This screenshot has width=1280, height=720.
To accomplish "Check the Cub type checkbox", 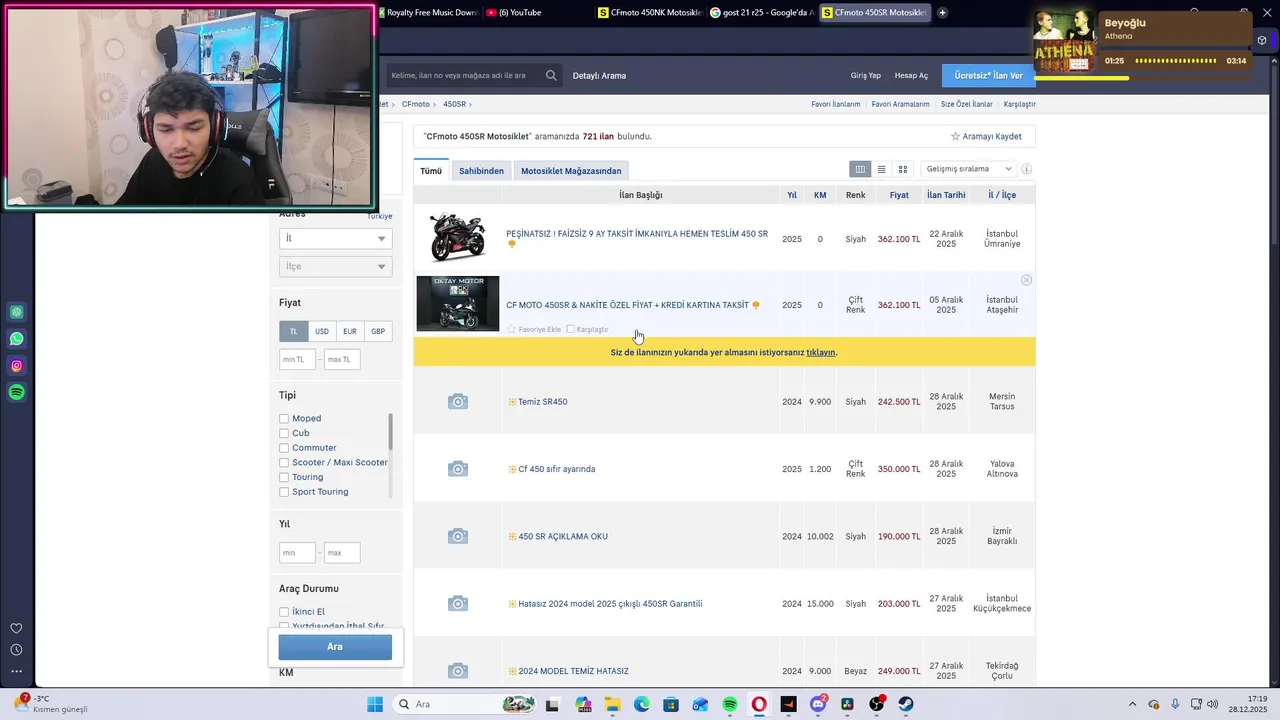I will tap(284, 433).
